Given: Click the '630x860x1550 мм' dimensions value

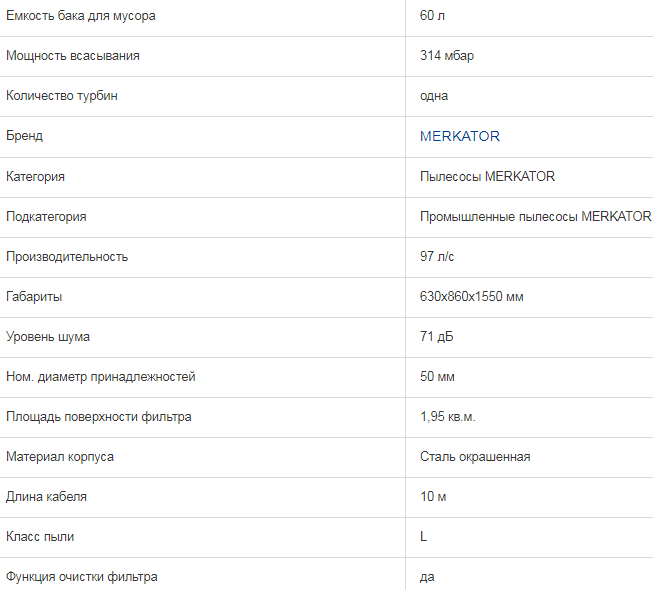Looking at the screenshot, I should click(472, 296).
